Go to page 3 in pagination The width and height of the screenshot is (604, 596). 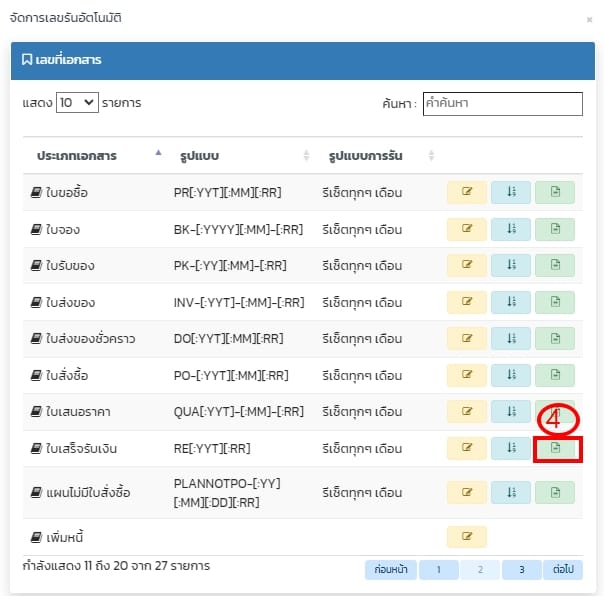click(520, 570)
